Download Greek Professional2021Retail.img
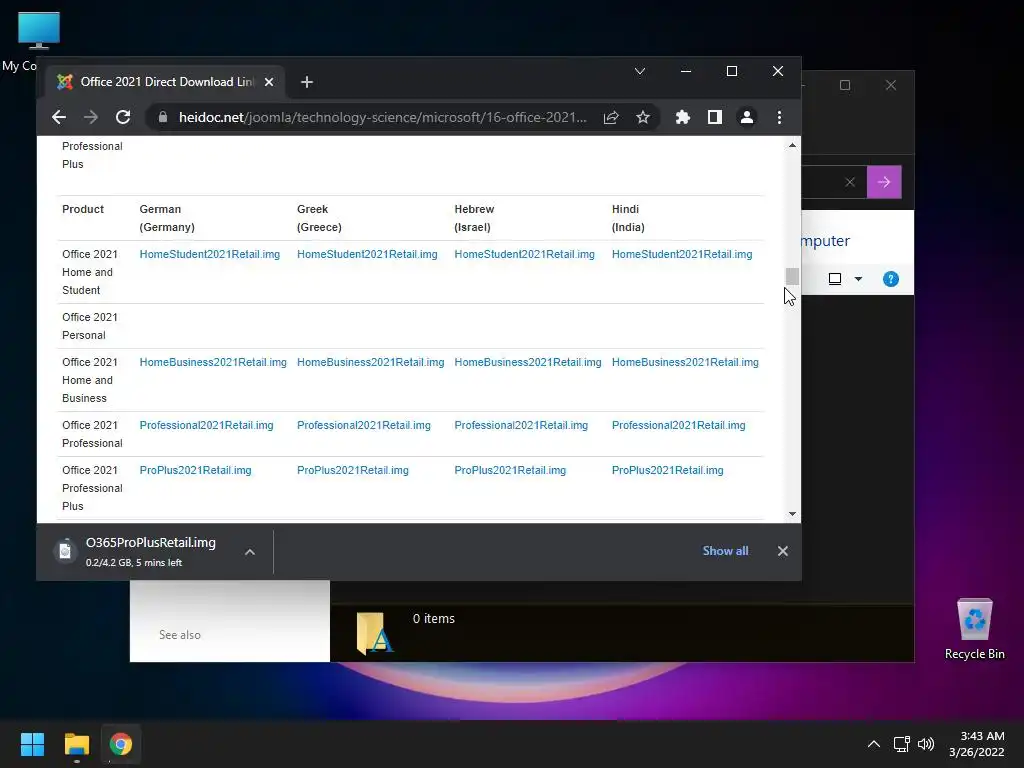 (x=364, y=425)
